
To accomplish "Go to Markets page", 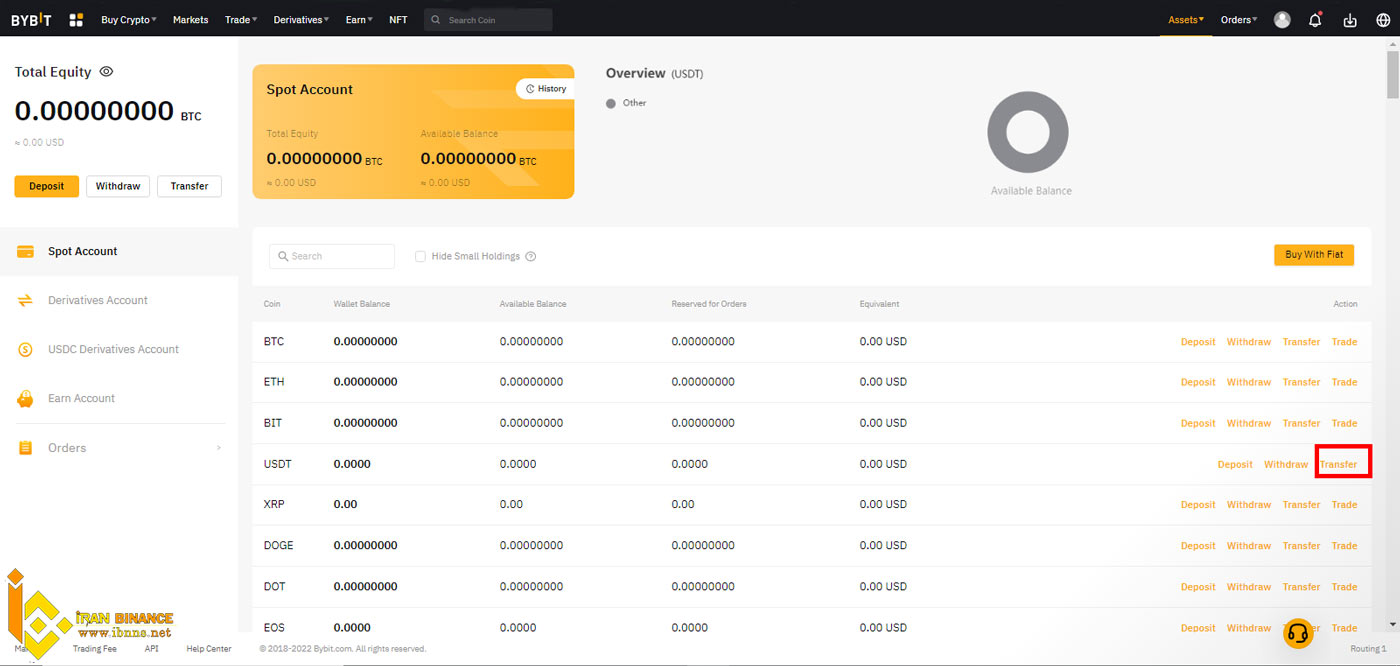I will click(x=191, y=20).
